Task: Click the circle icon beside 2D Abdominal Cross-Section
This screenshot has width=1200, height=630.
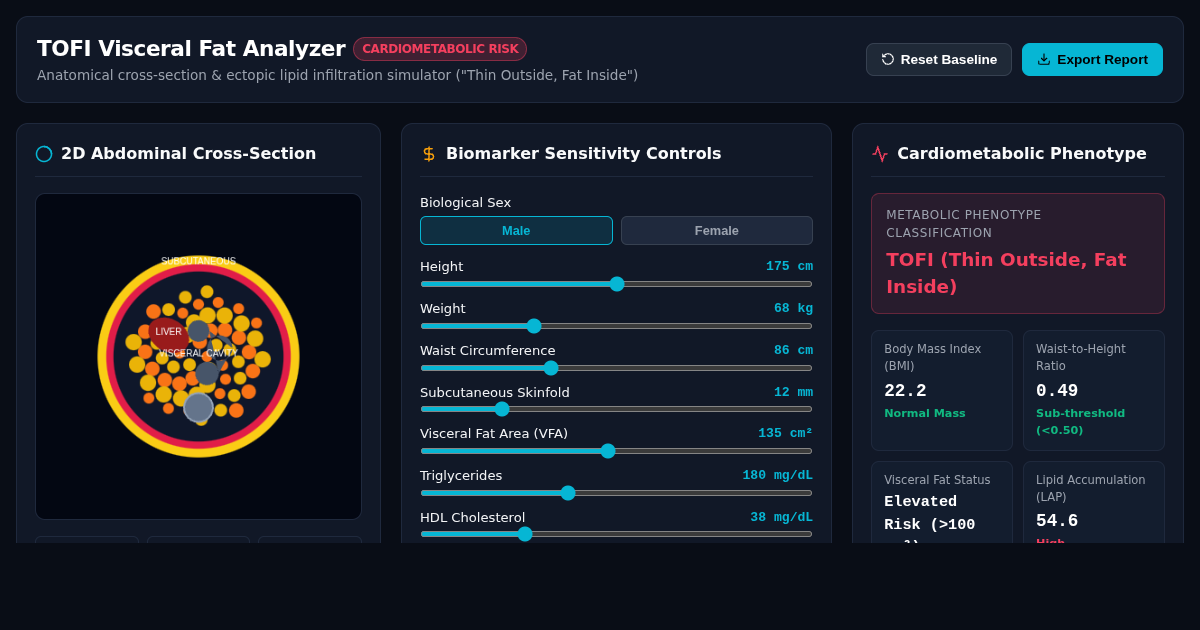Action: coord(44,154)
